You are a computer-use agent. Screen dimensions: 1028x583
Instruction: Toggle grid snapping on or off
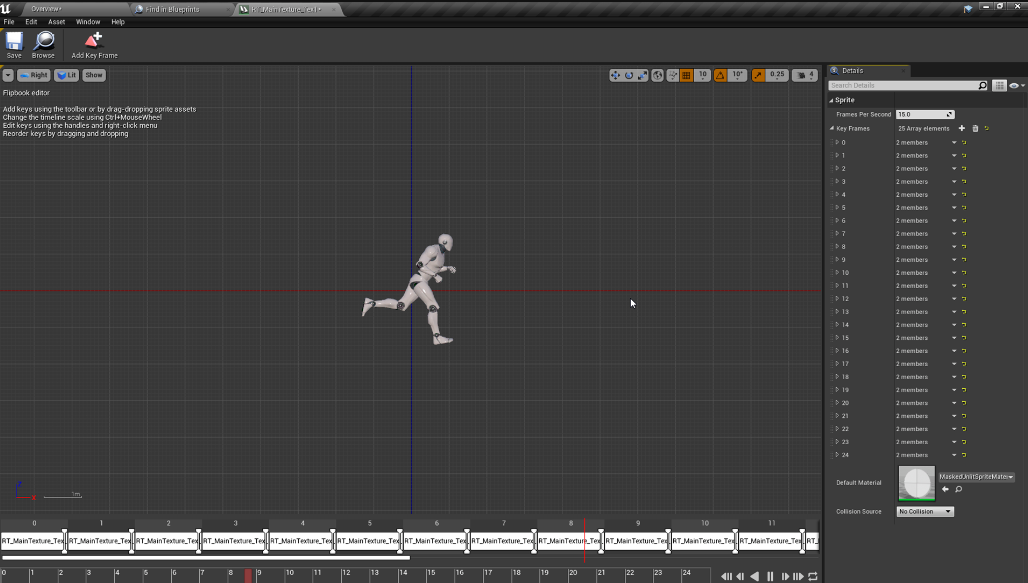686,75
